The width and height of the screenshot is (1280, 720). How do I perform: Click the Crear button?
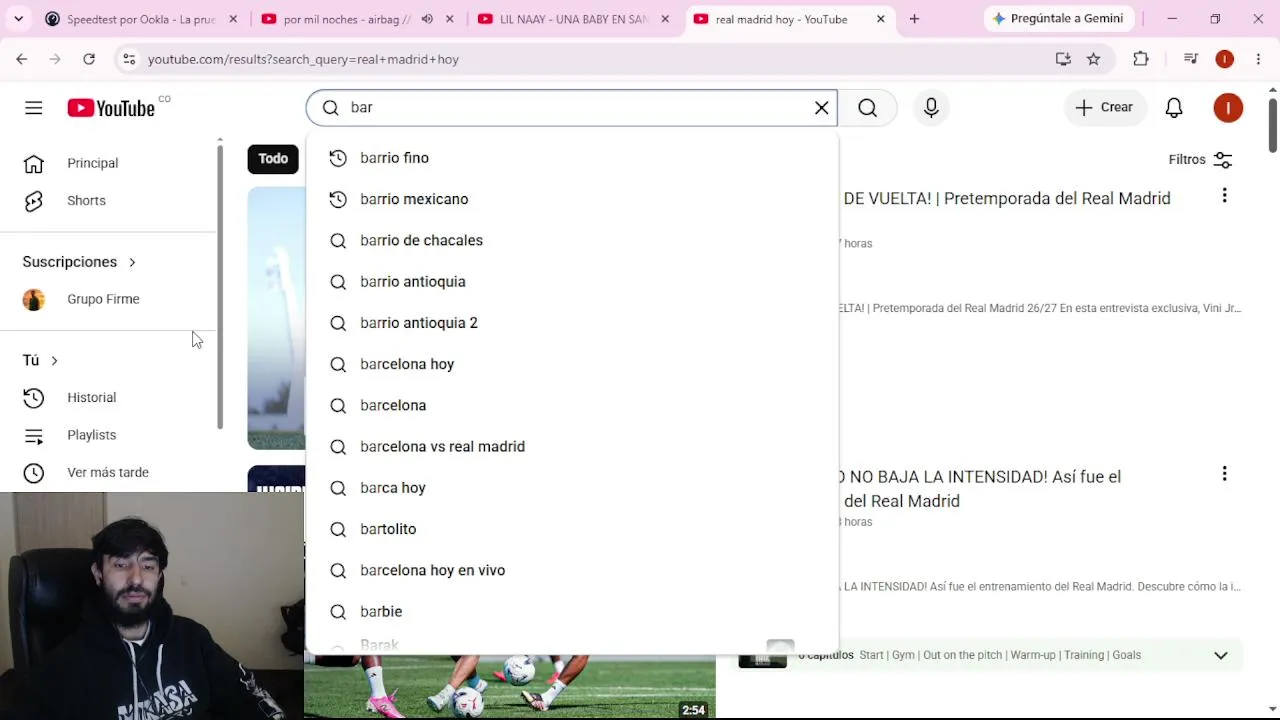[1104, 108]
